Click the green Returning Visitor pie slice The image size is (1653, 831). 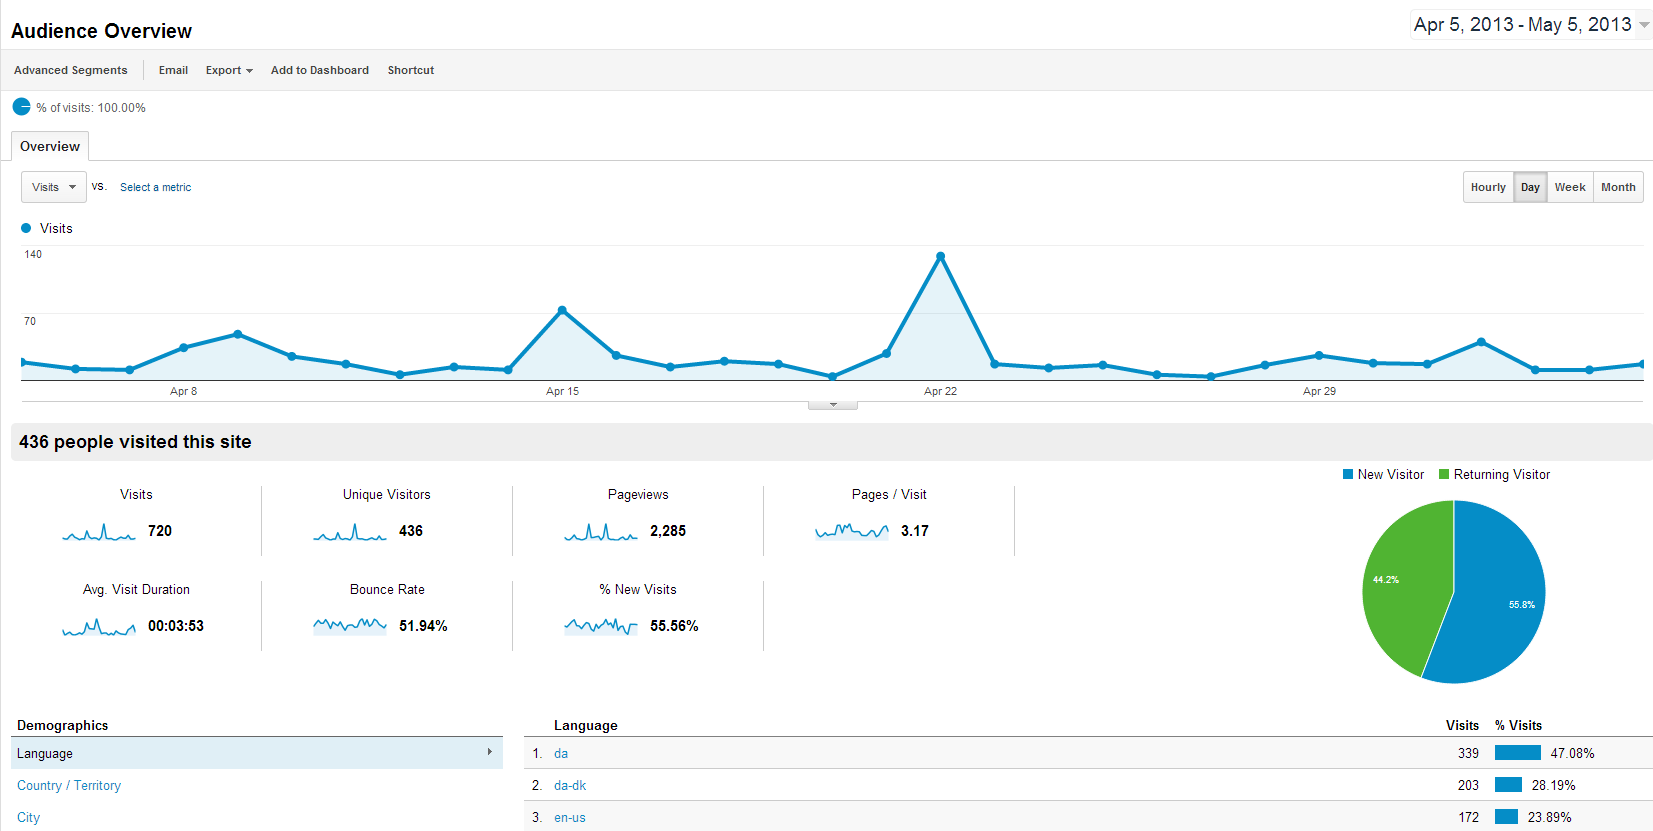[1405, 590]
